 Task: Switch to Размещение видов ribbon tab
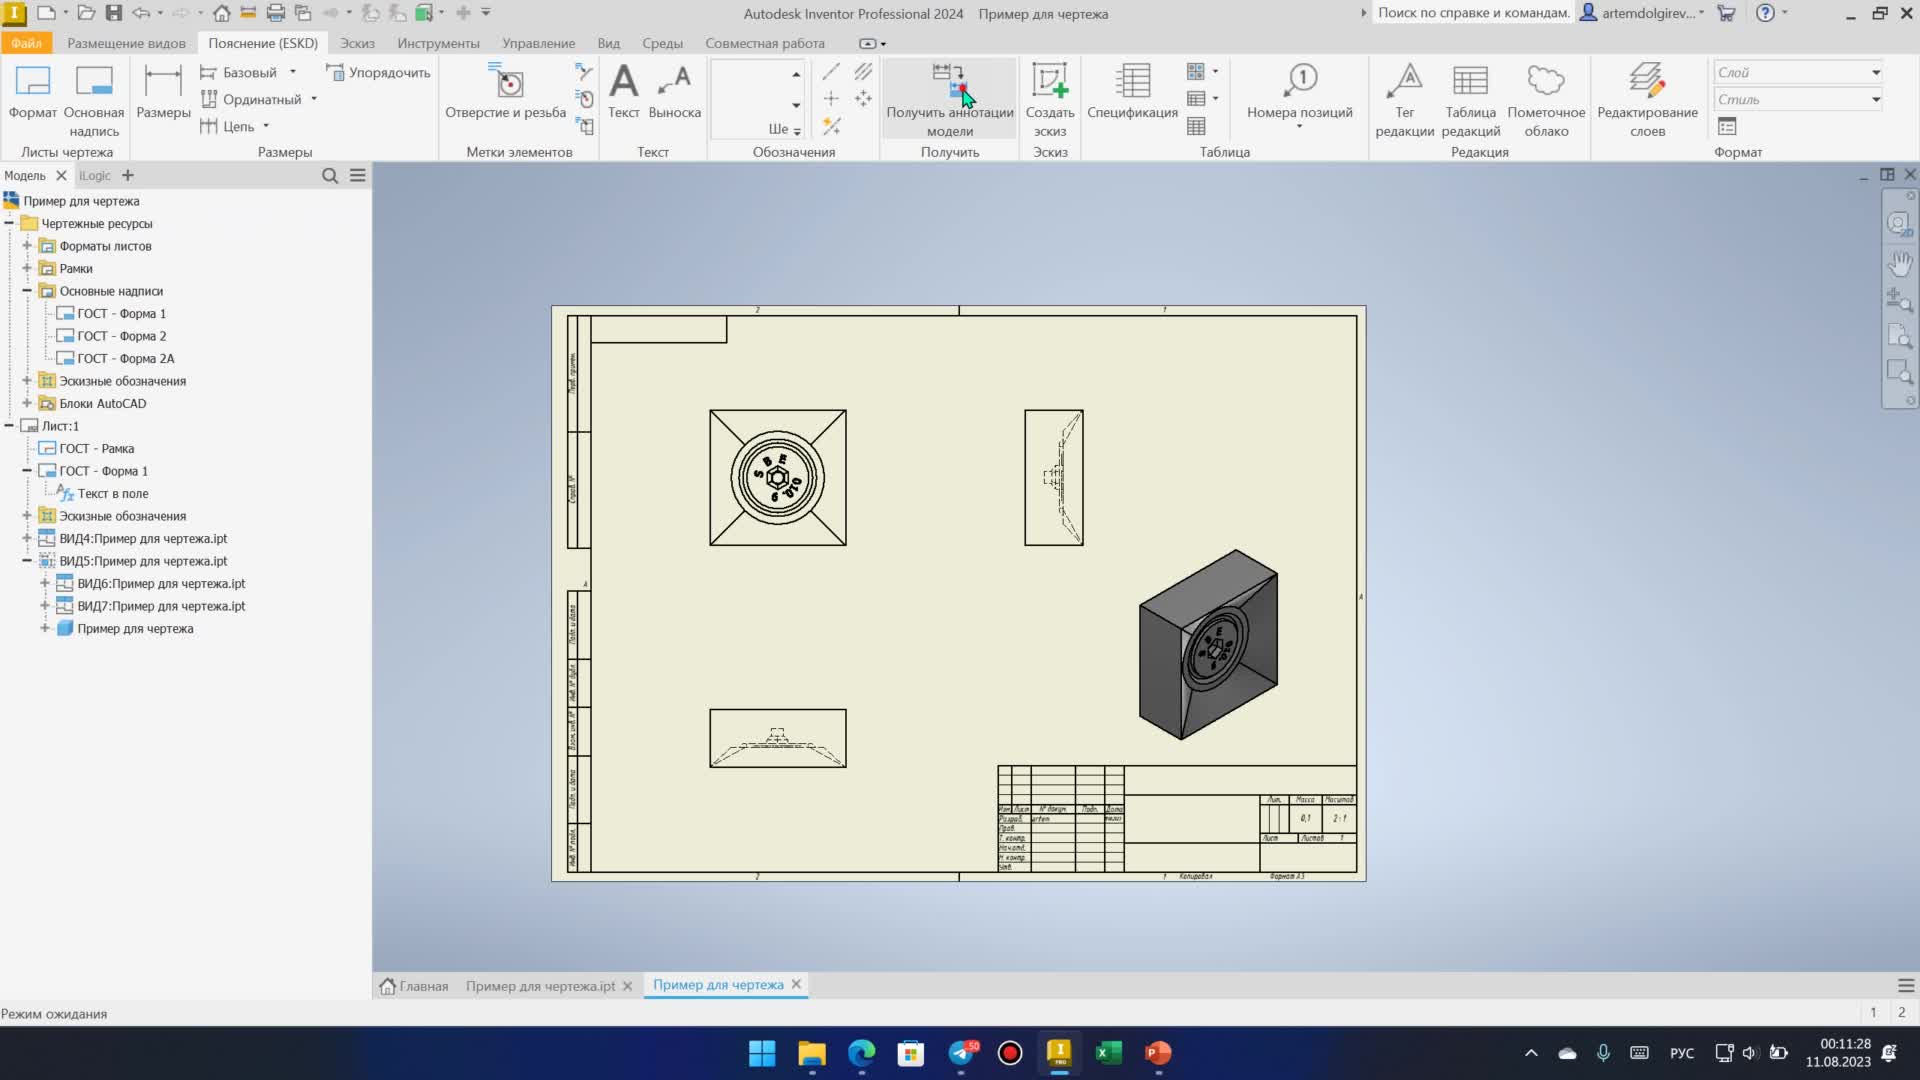coord(126,43)
